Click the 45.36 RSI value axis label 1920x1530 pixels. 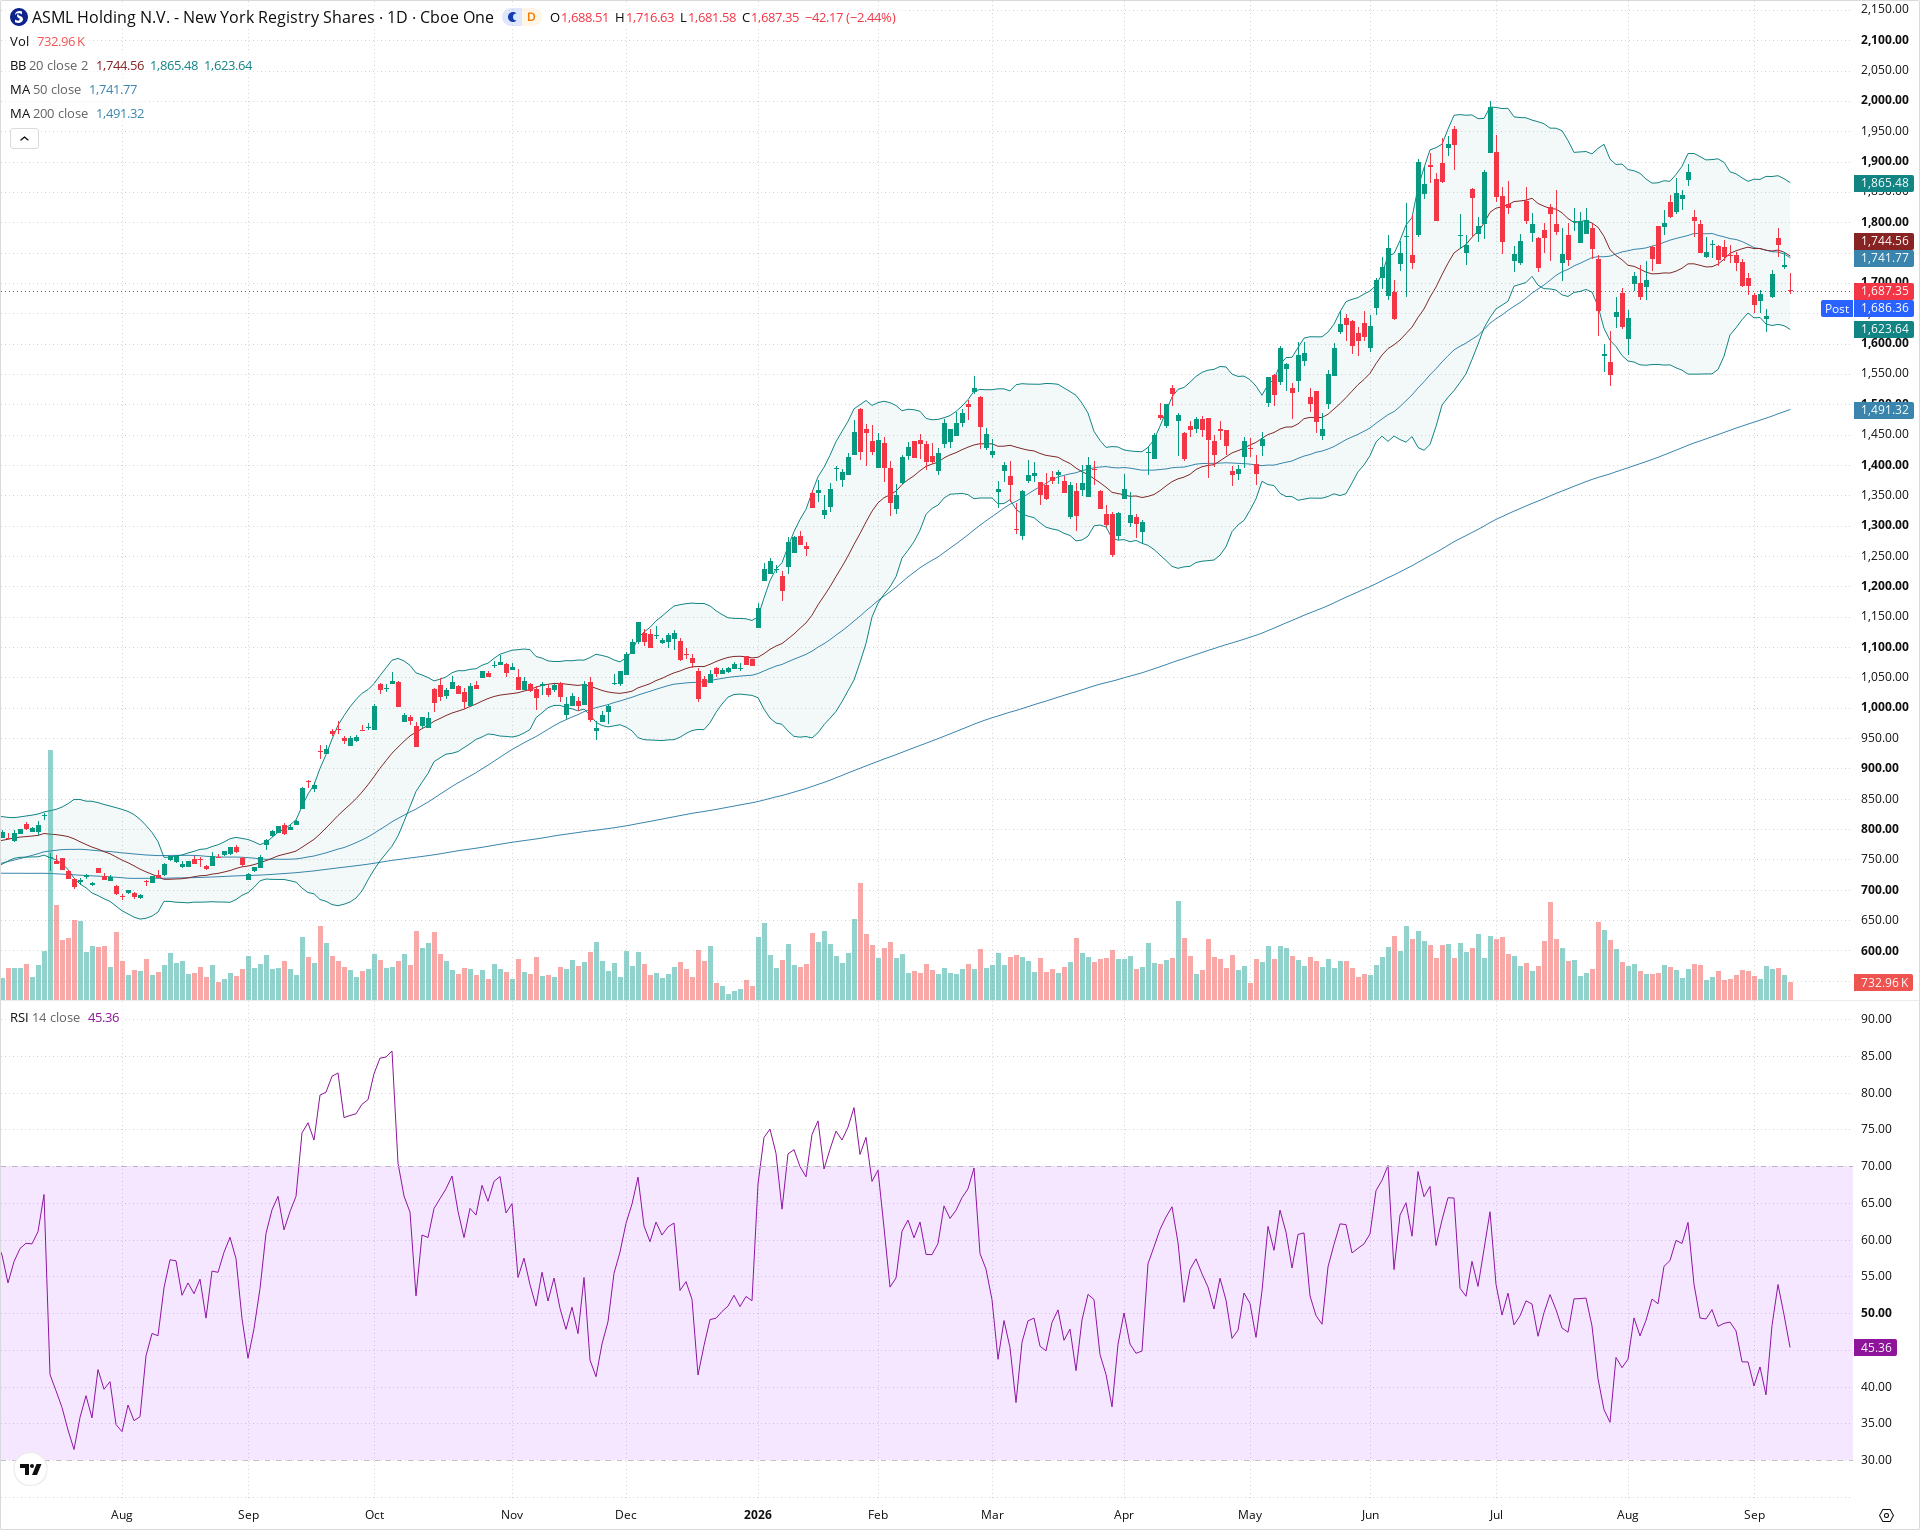coord(1876,1348)
